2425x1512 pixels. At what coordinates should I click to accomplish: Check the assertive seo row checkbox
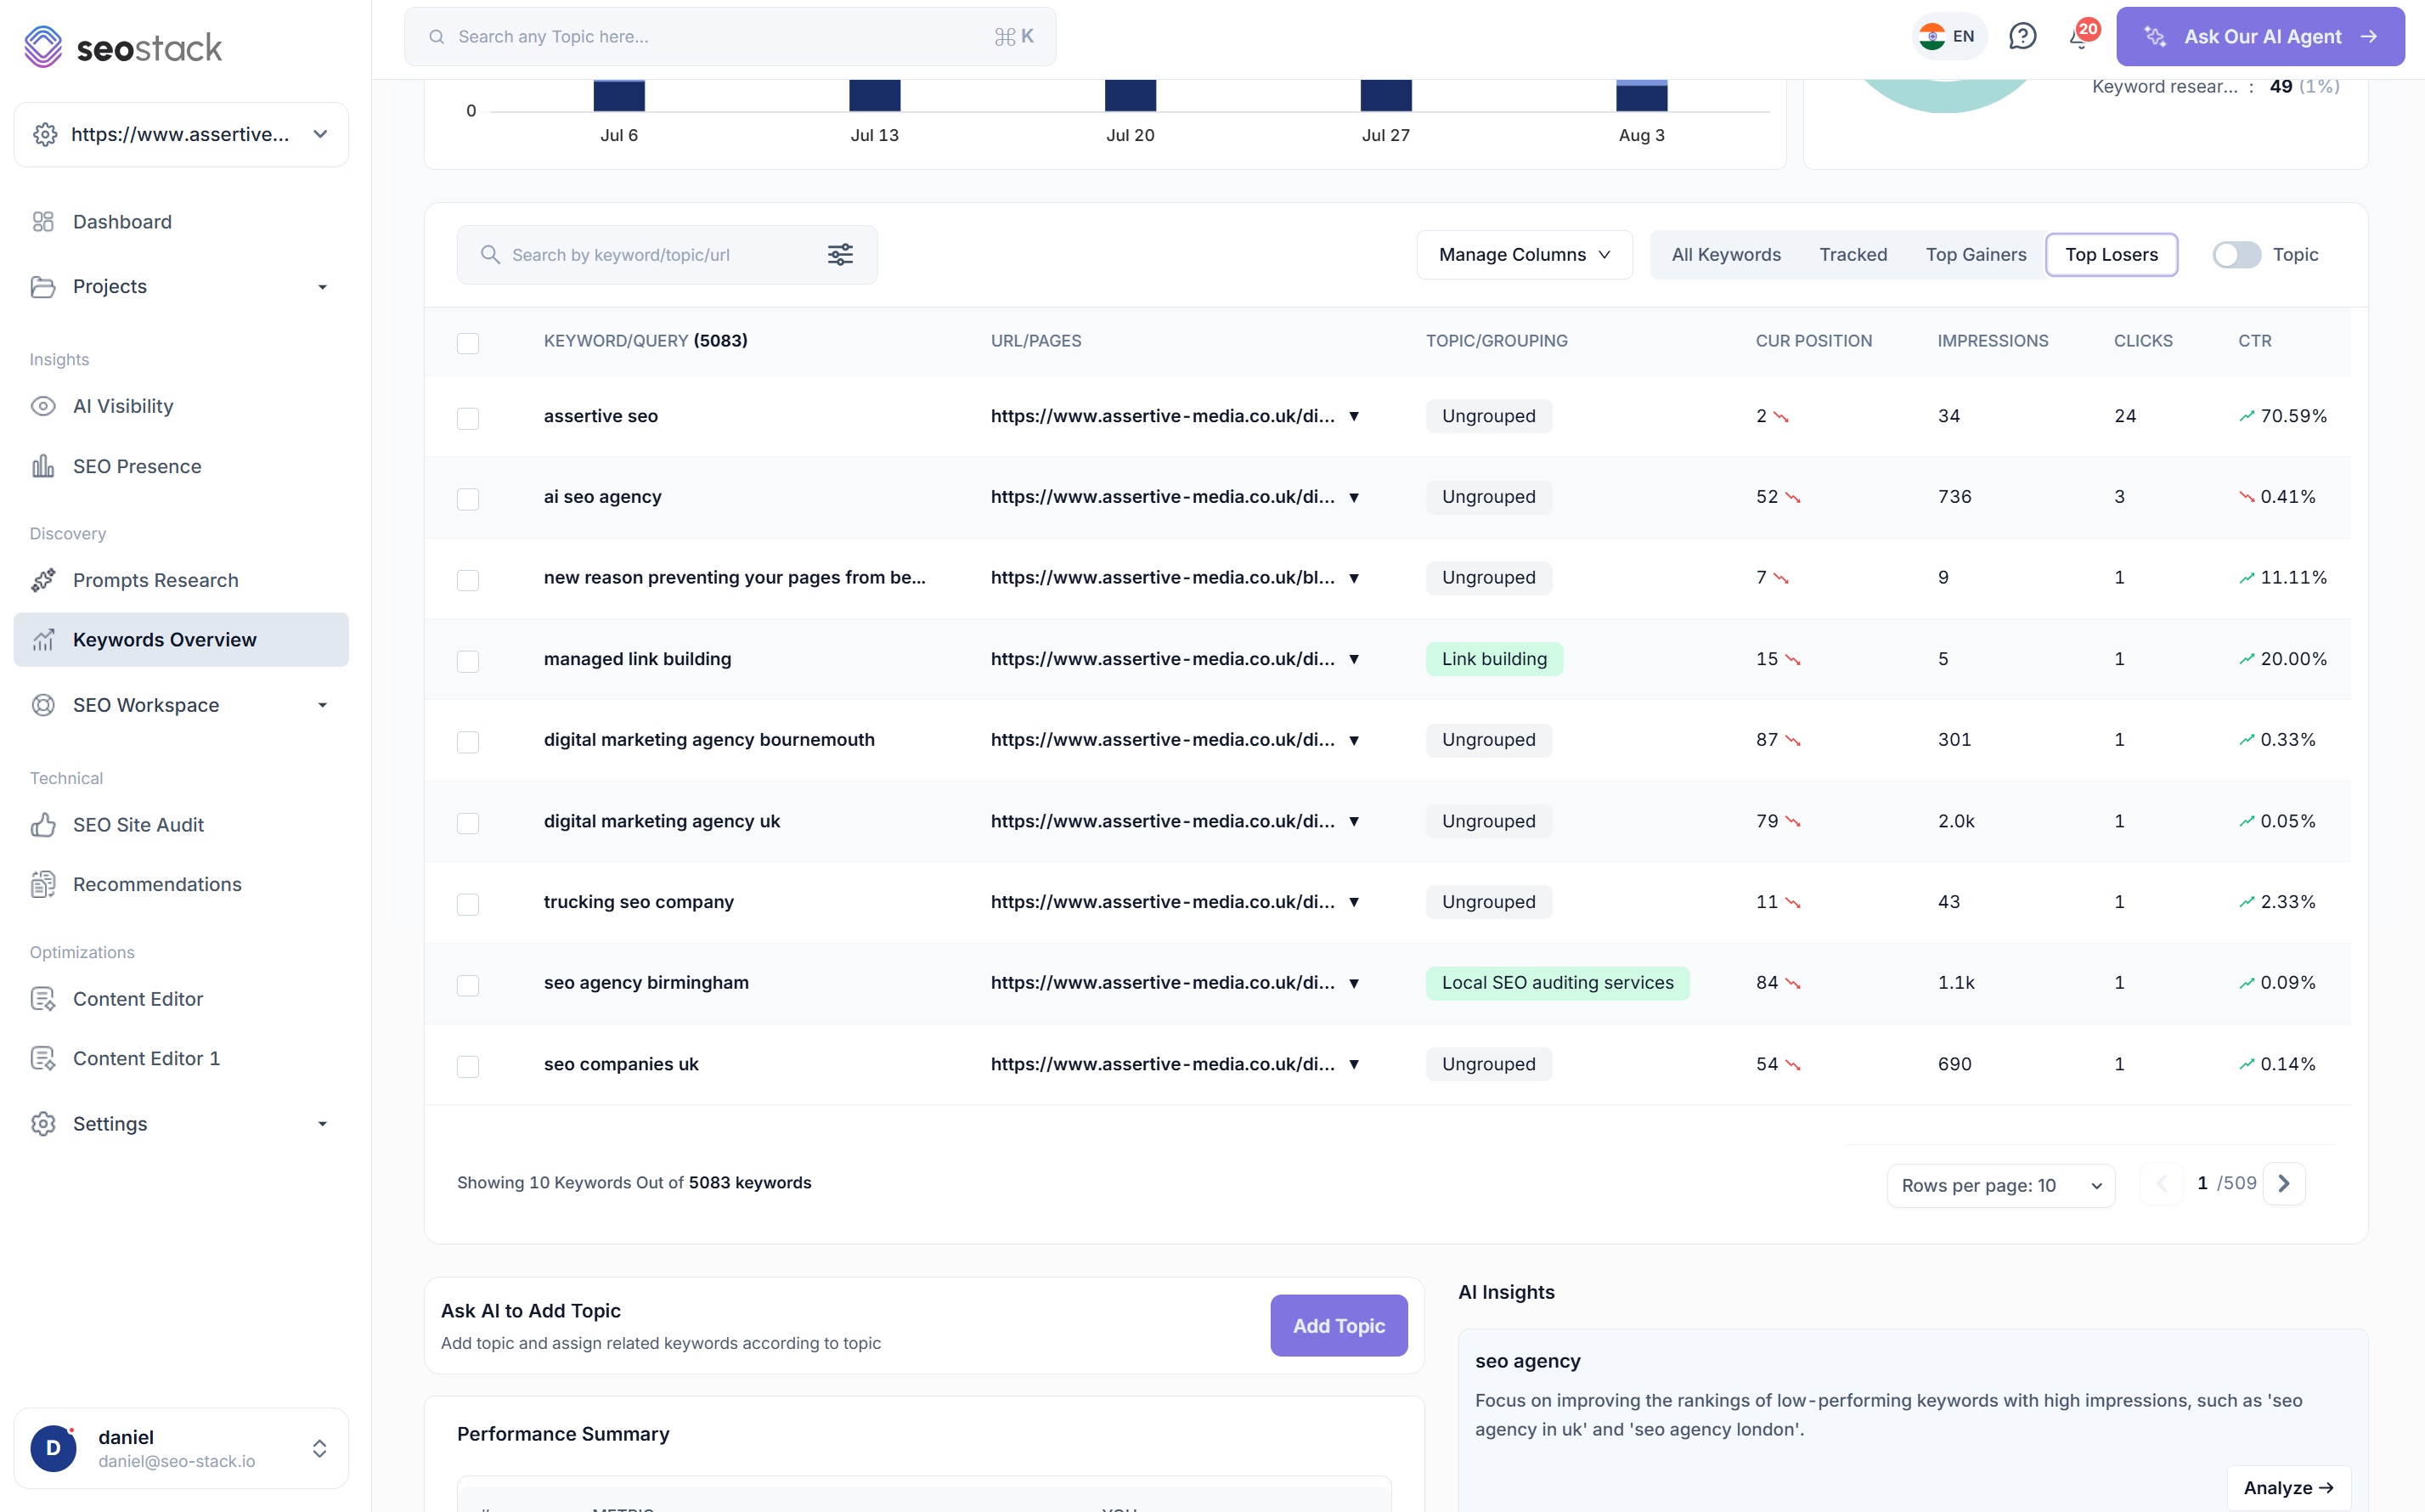click(468, 418)
